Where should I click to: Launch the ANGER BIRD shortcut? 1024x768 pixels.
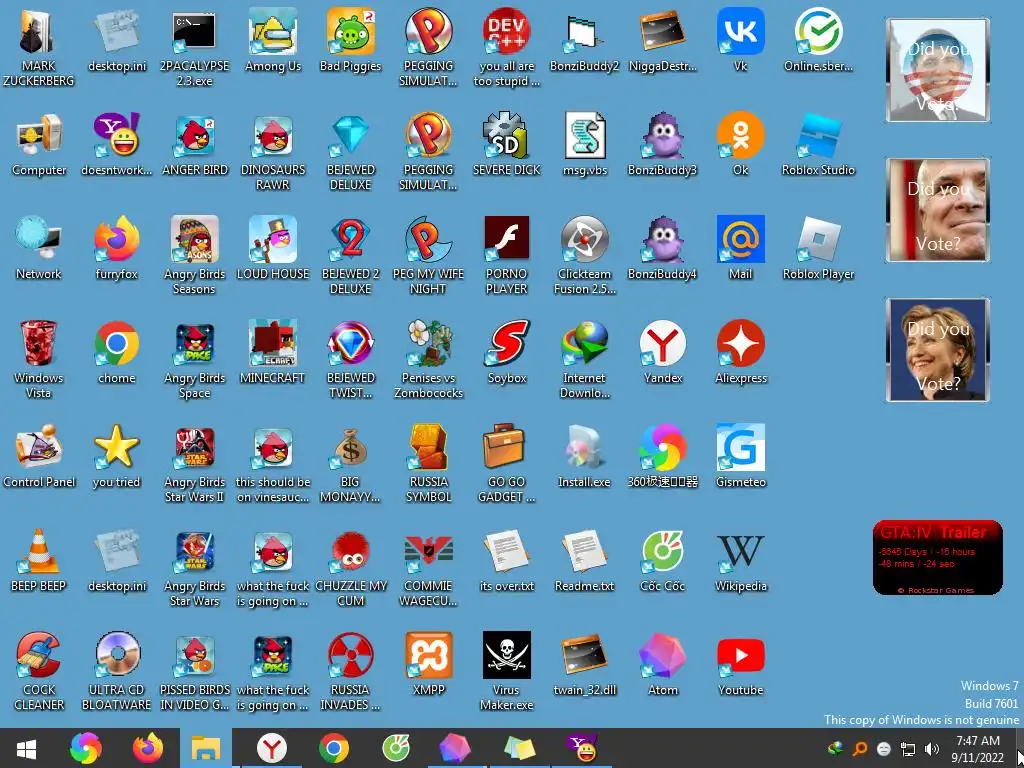pos(195,144)
